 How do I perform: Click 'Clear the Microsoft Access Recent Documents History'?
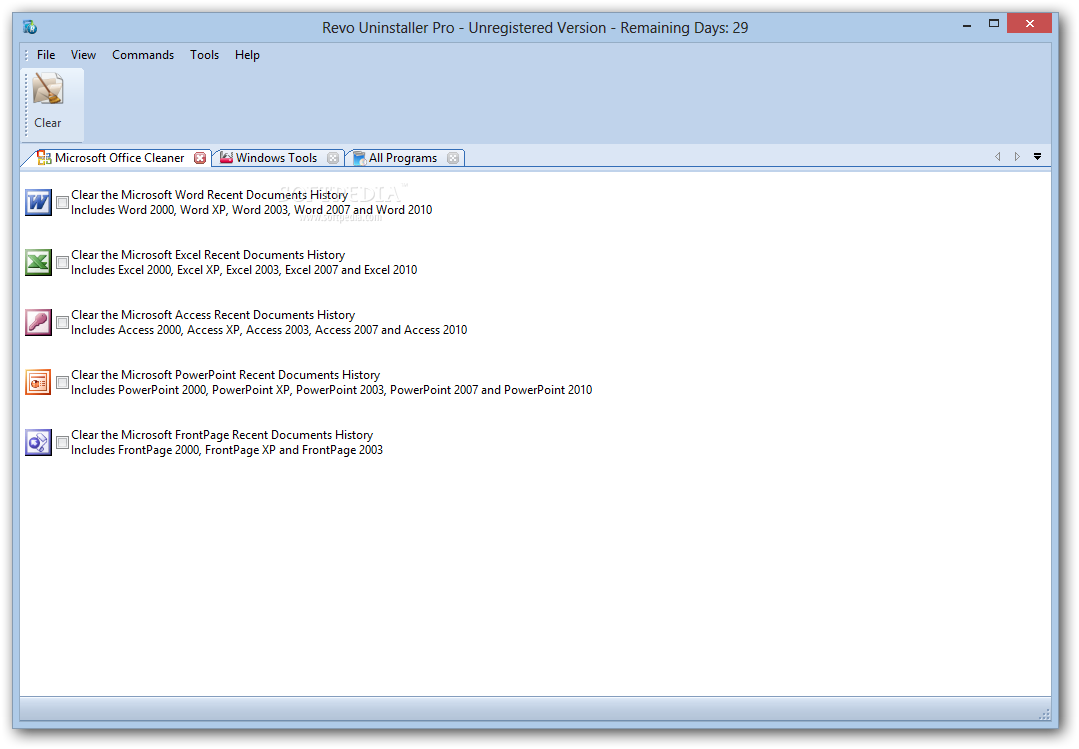213,315
